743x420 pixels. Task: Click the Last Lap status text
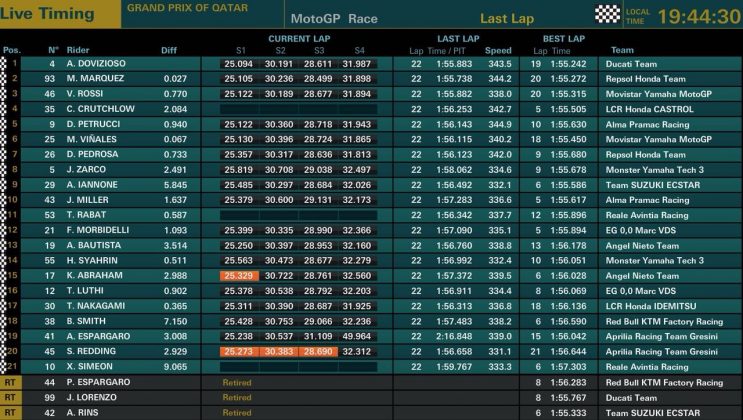point(507,19)
